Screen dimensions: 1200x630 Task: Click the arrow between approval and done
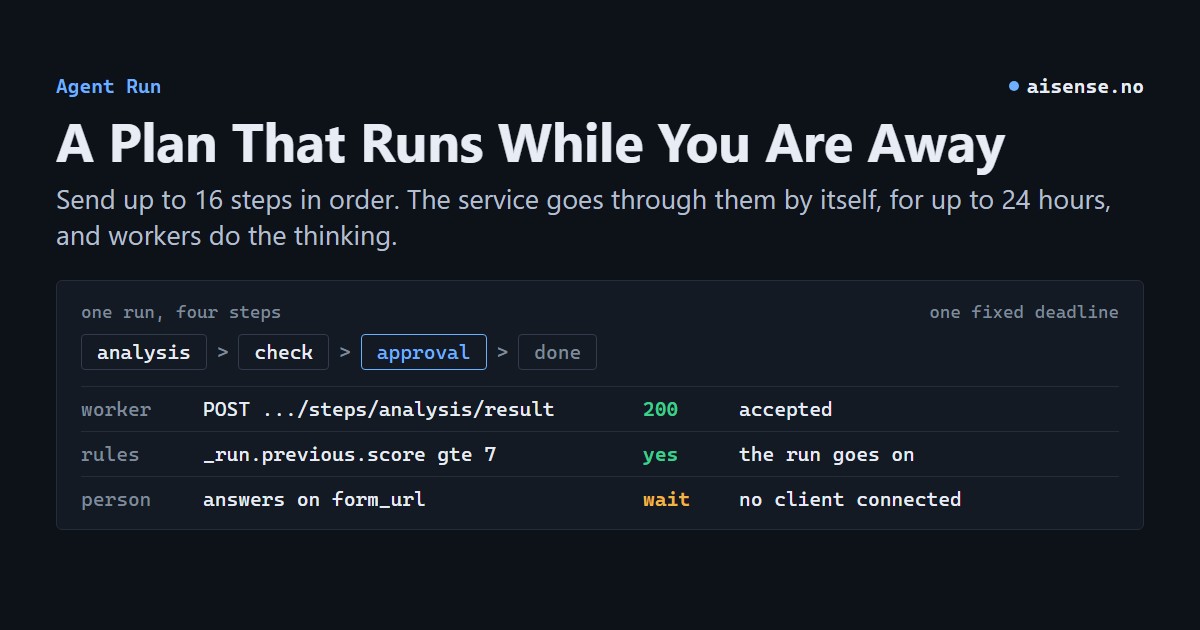(x=503, y=352)
